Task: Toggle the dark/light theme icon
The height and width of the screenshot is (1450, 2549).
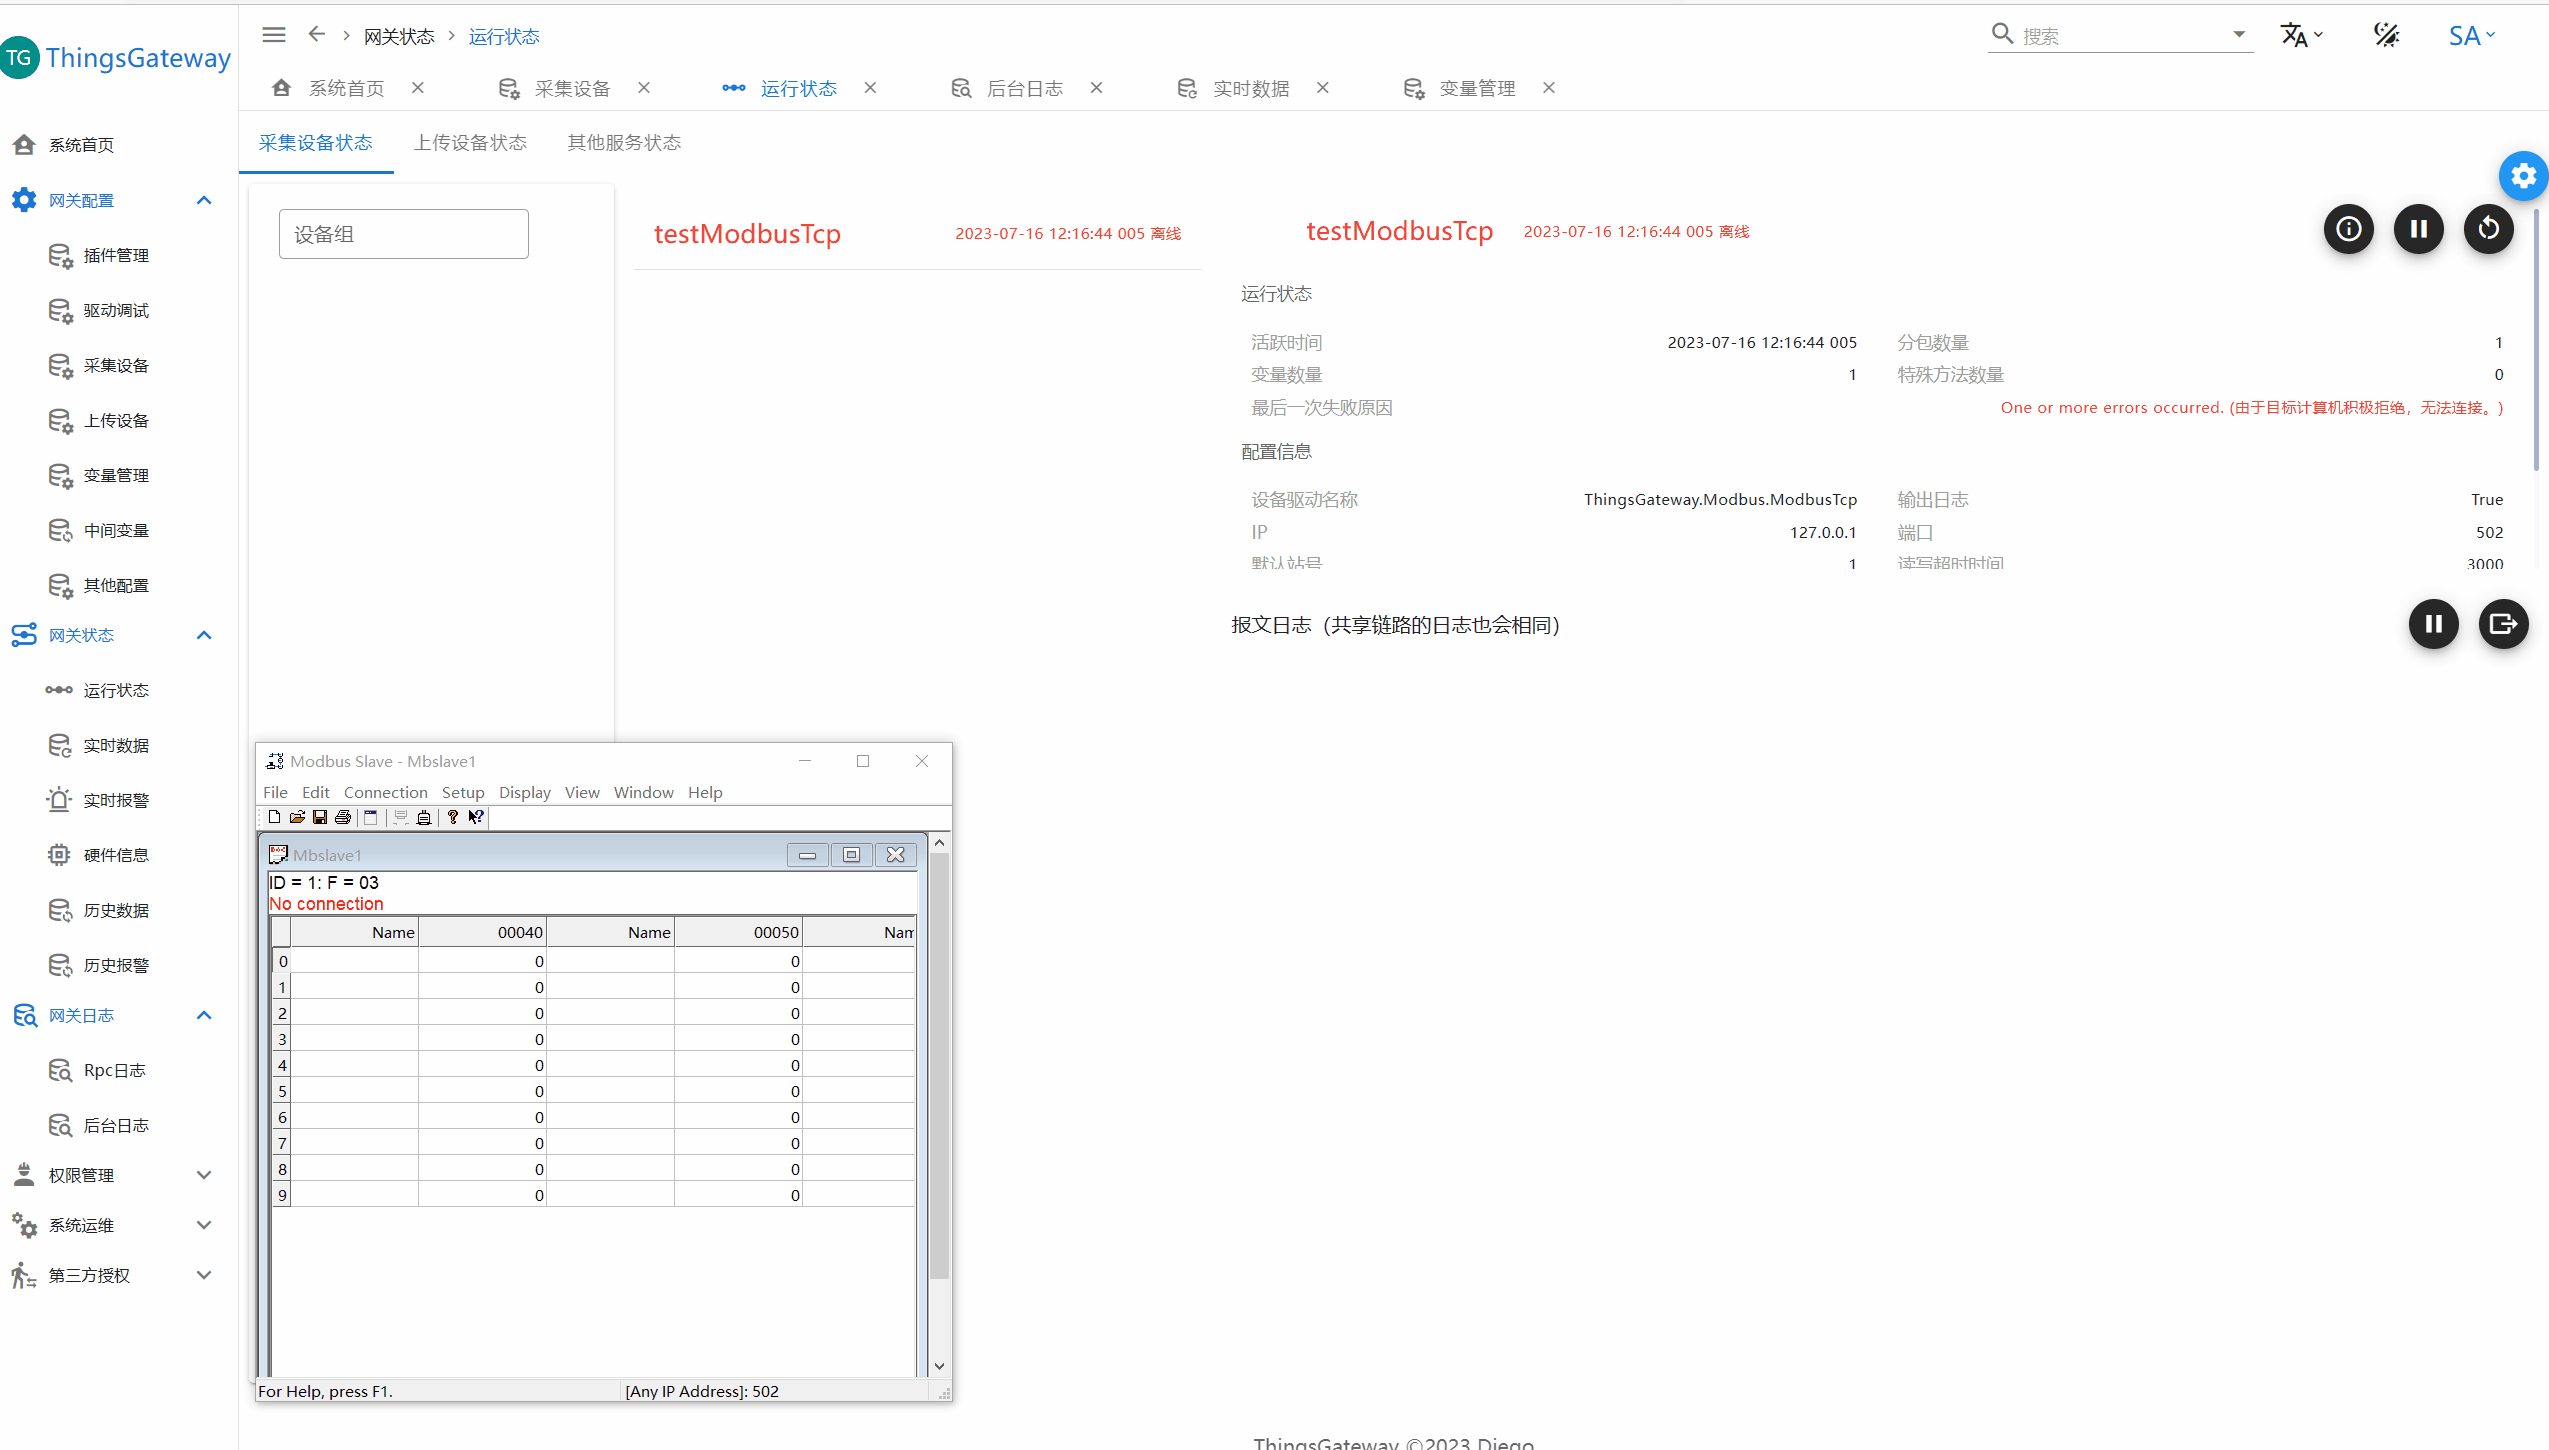Action: (x=2386, y=35)
